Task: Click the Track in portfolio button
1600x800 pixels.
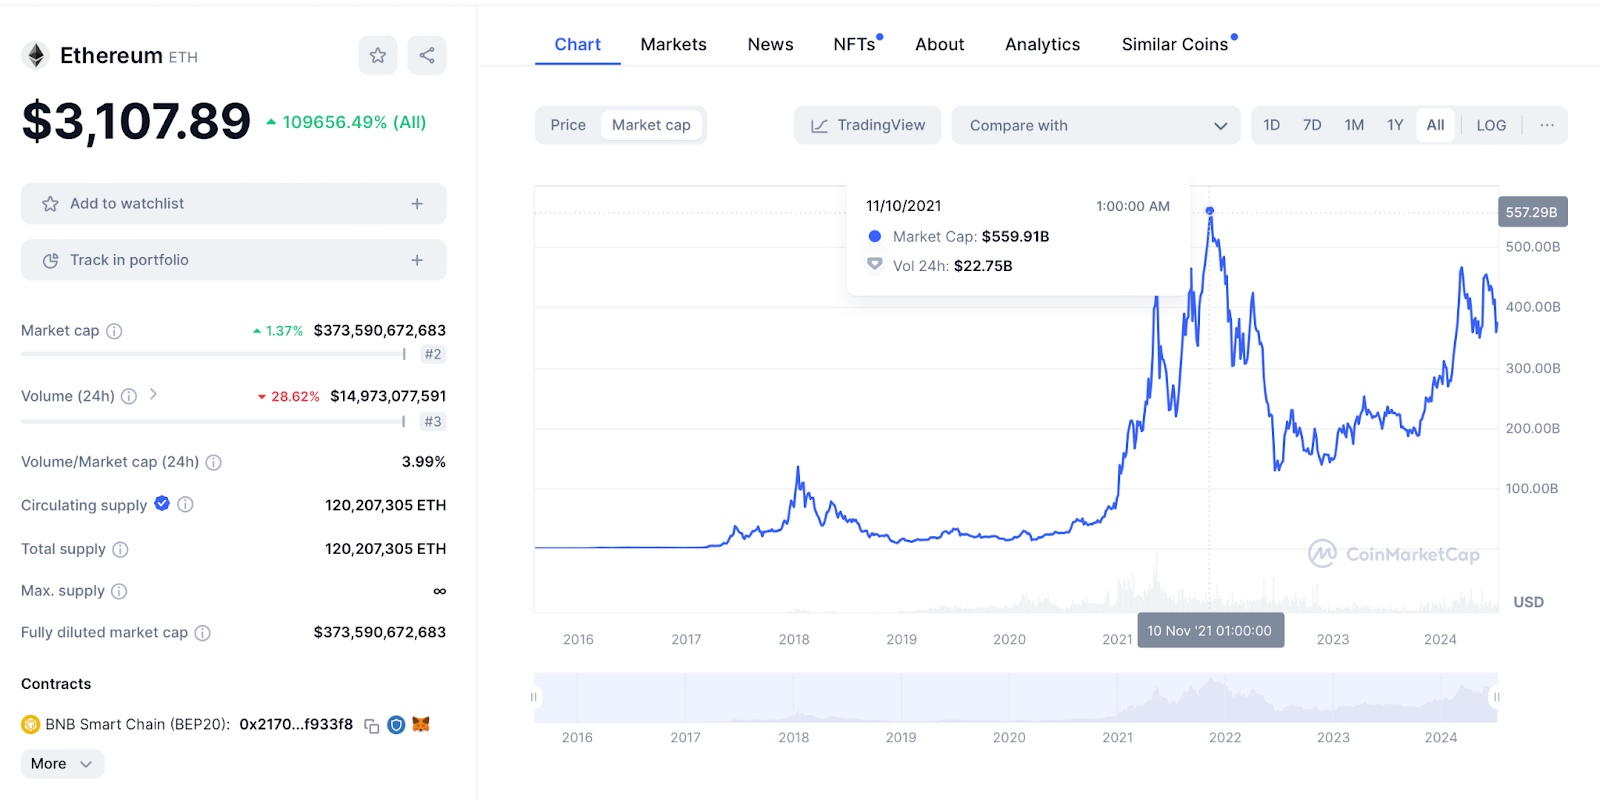Action: click(x=233, y=260)
